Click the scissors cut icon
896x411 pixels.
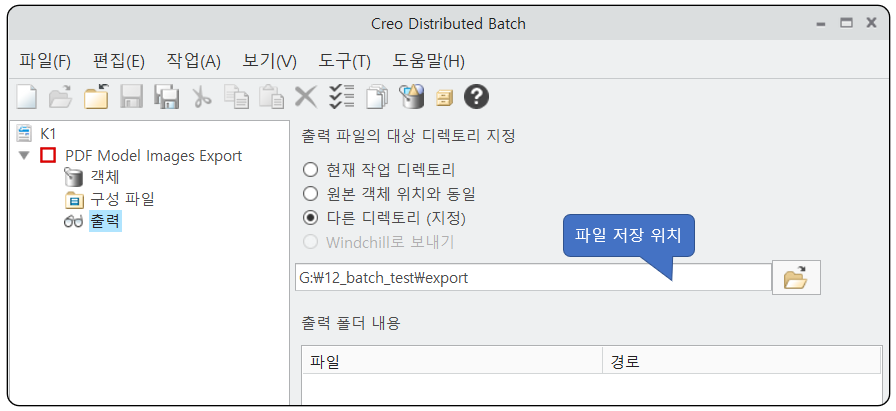pyautogui.click(x=201, y=97)
